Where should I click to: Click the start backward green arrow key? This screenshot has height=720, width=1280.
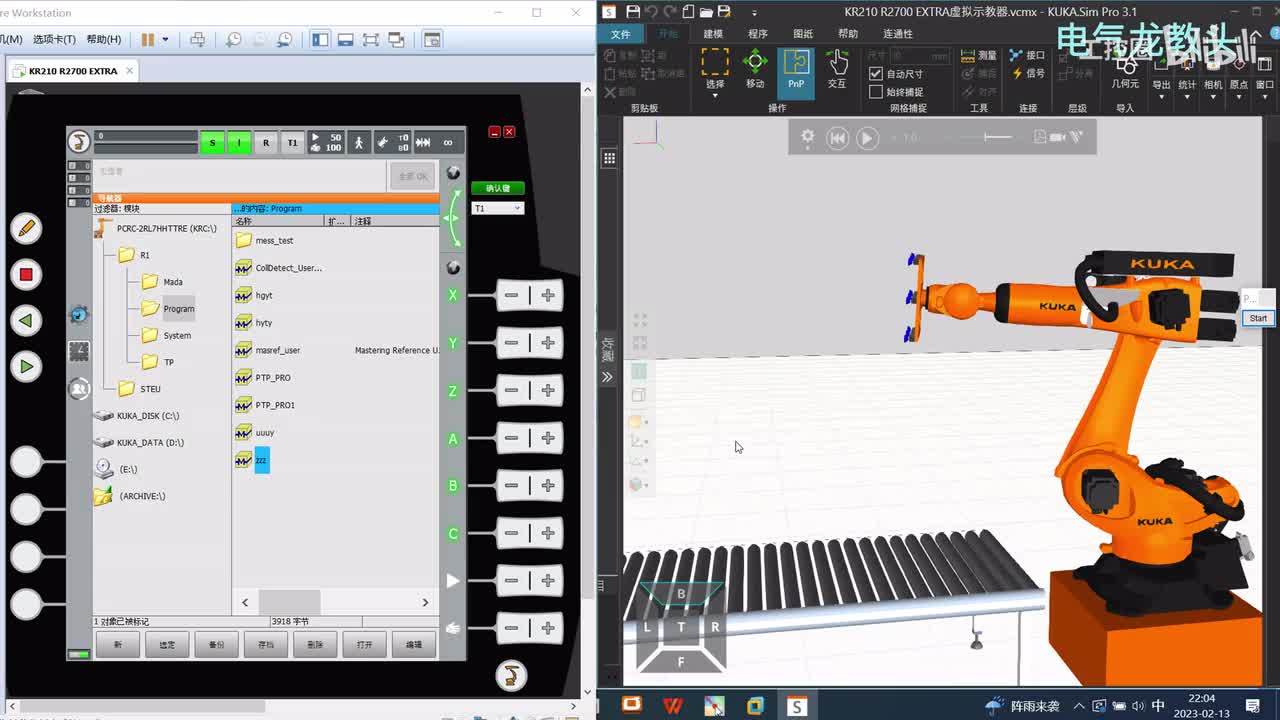click(26, 321)
